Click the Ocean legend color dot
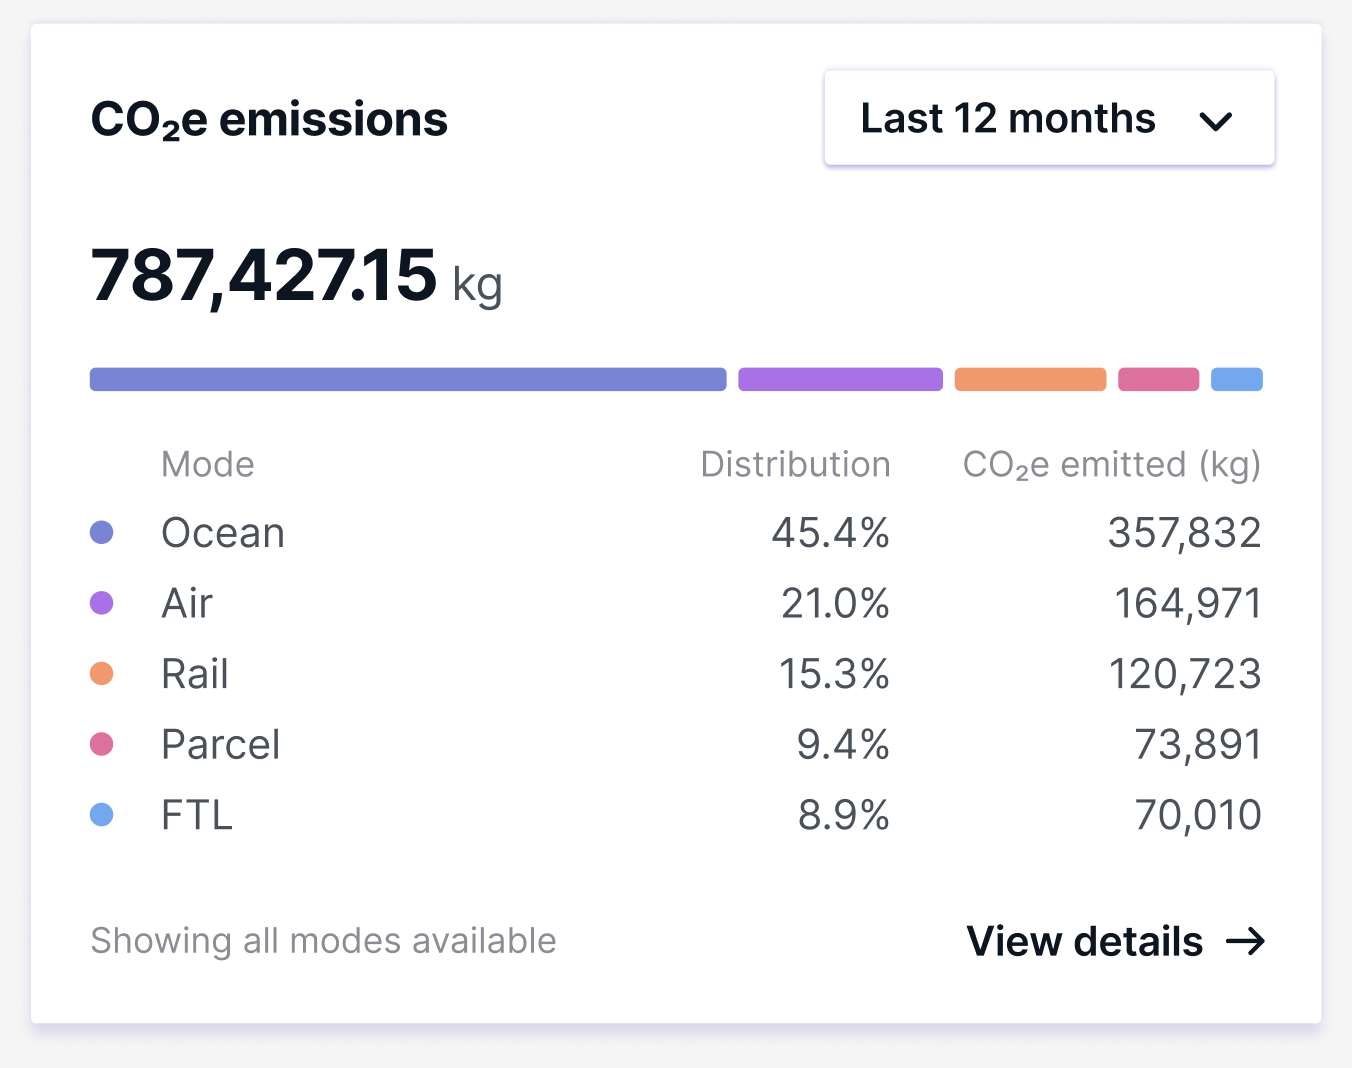Viewport: 1352px width, 1068px height. pyautogui.click(x=102, y=533)
